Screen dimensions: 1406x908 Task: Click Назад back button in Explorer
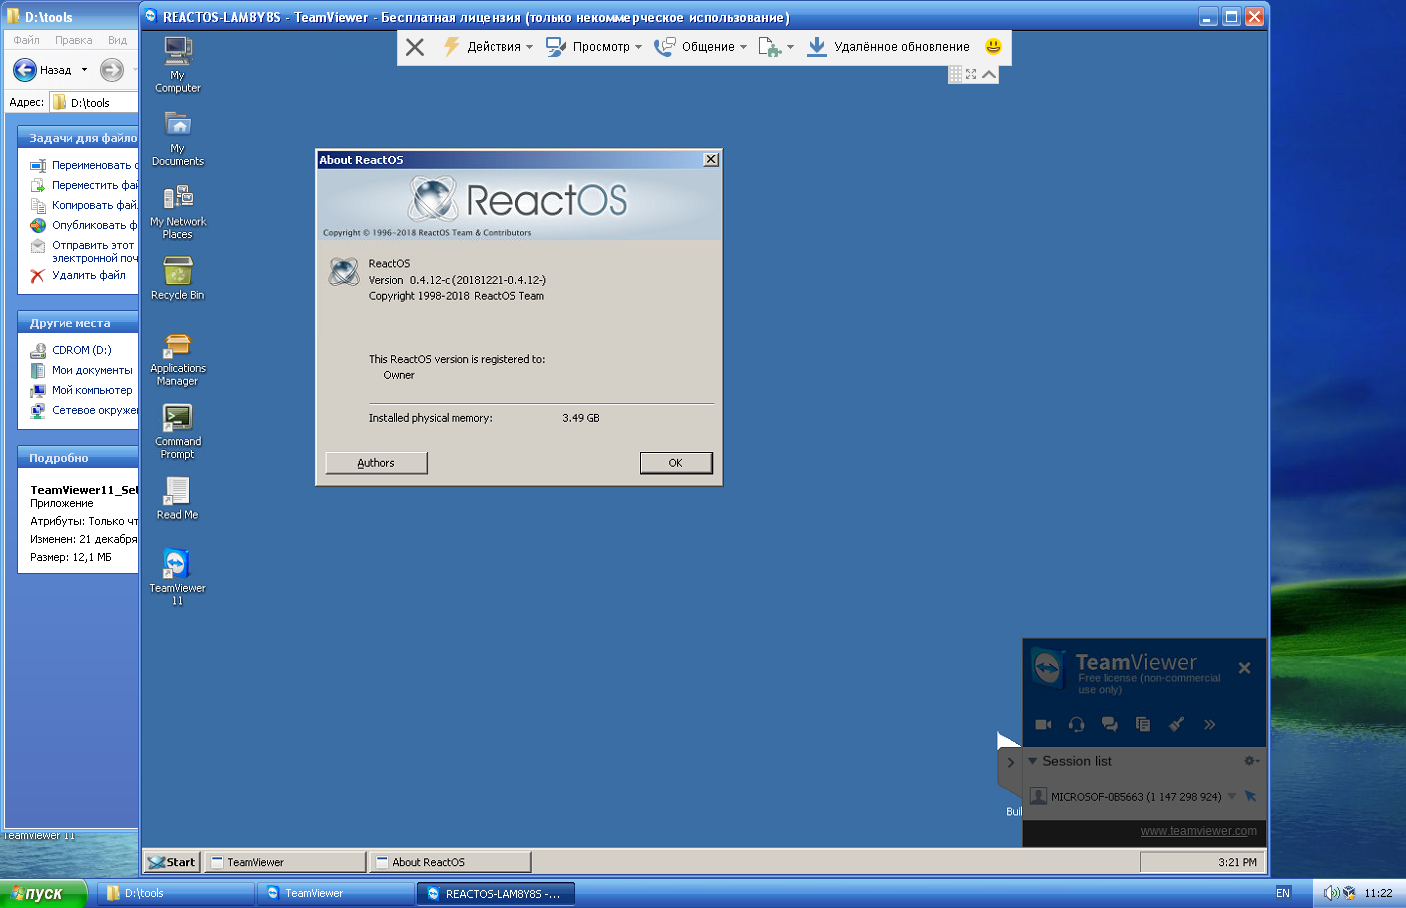tap(42, 70)
